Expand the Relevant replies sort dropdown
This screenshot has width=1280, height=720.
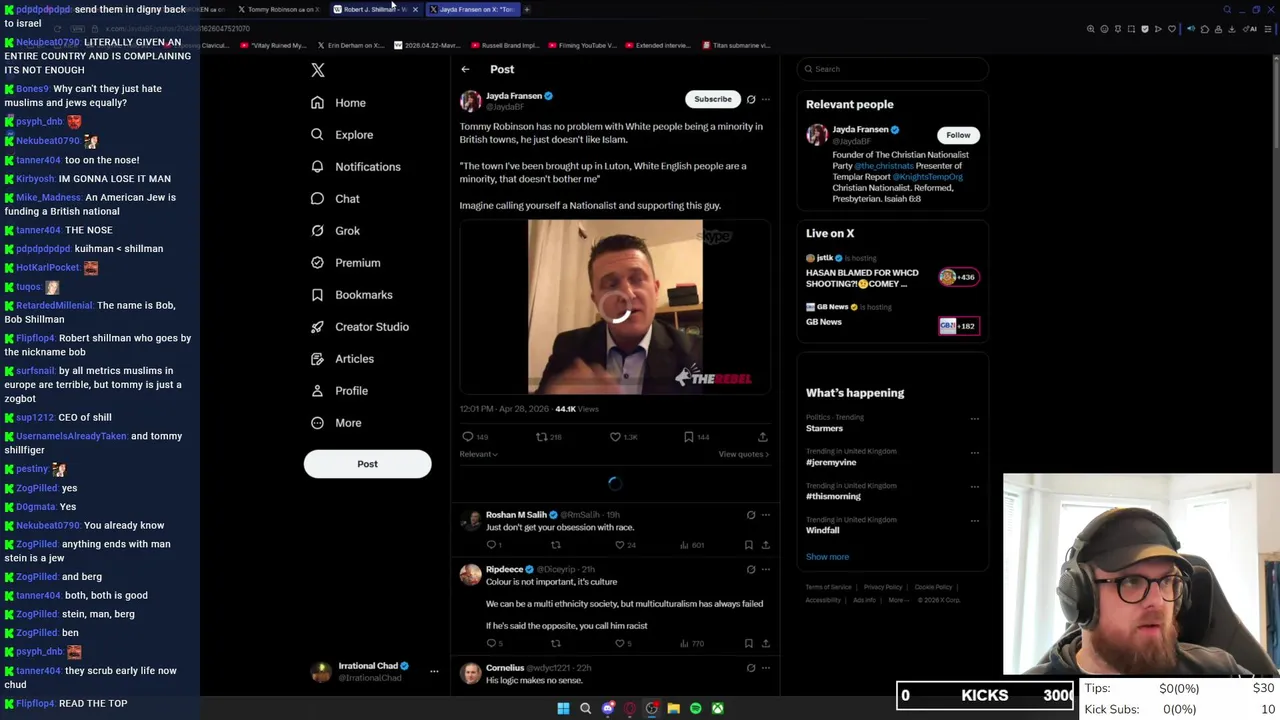[x=478, y=454]
